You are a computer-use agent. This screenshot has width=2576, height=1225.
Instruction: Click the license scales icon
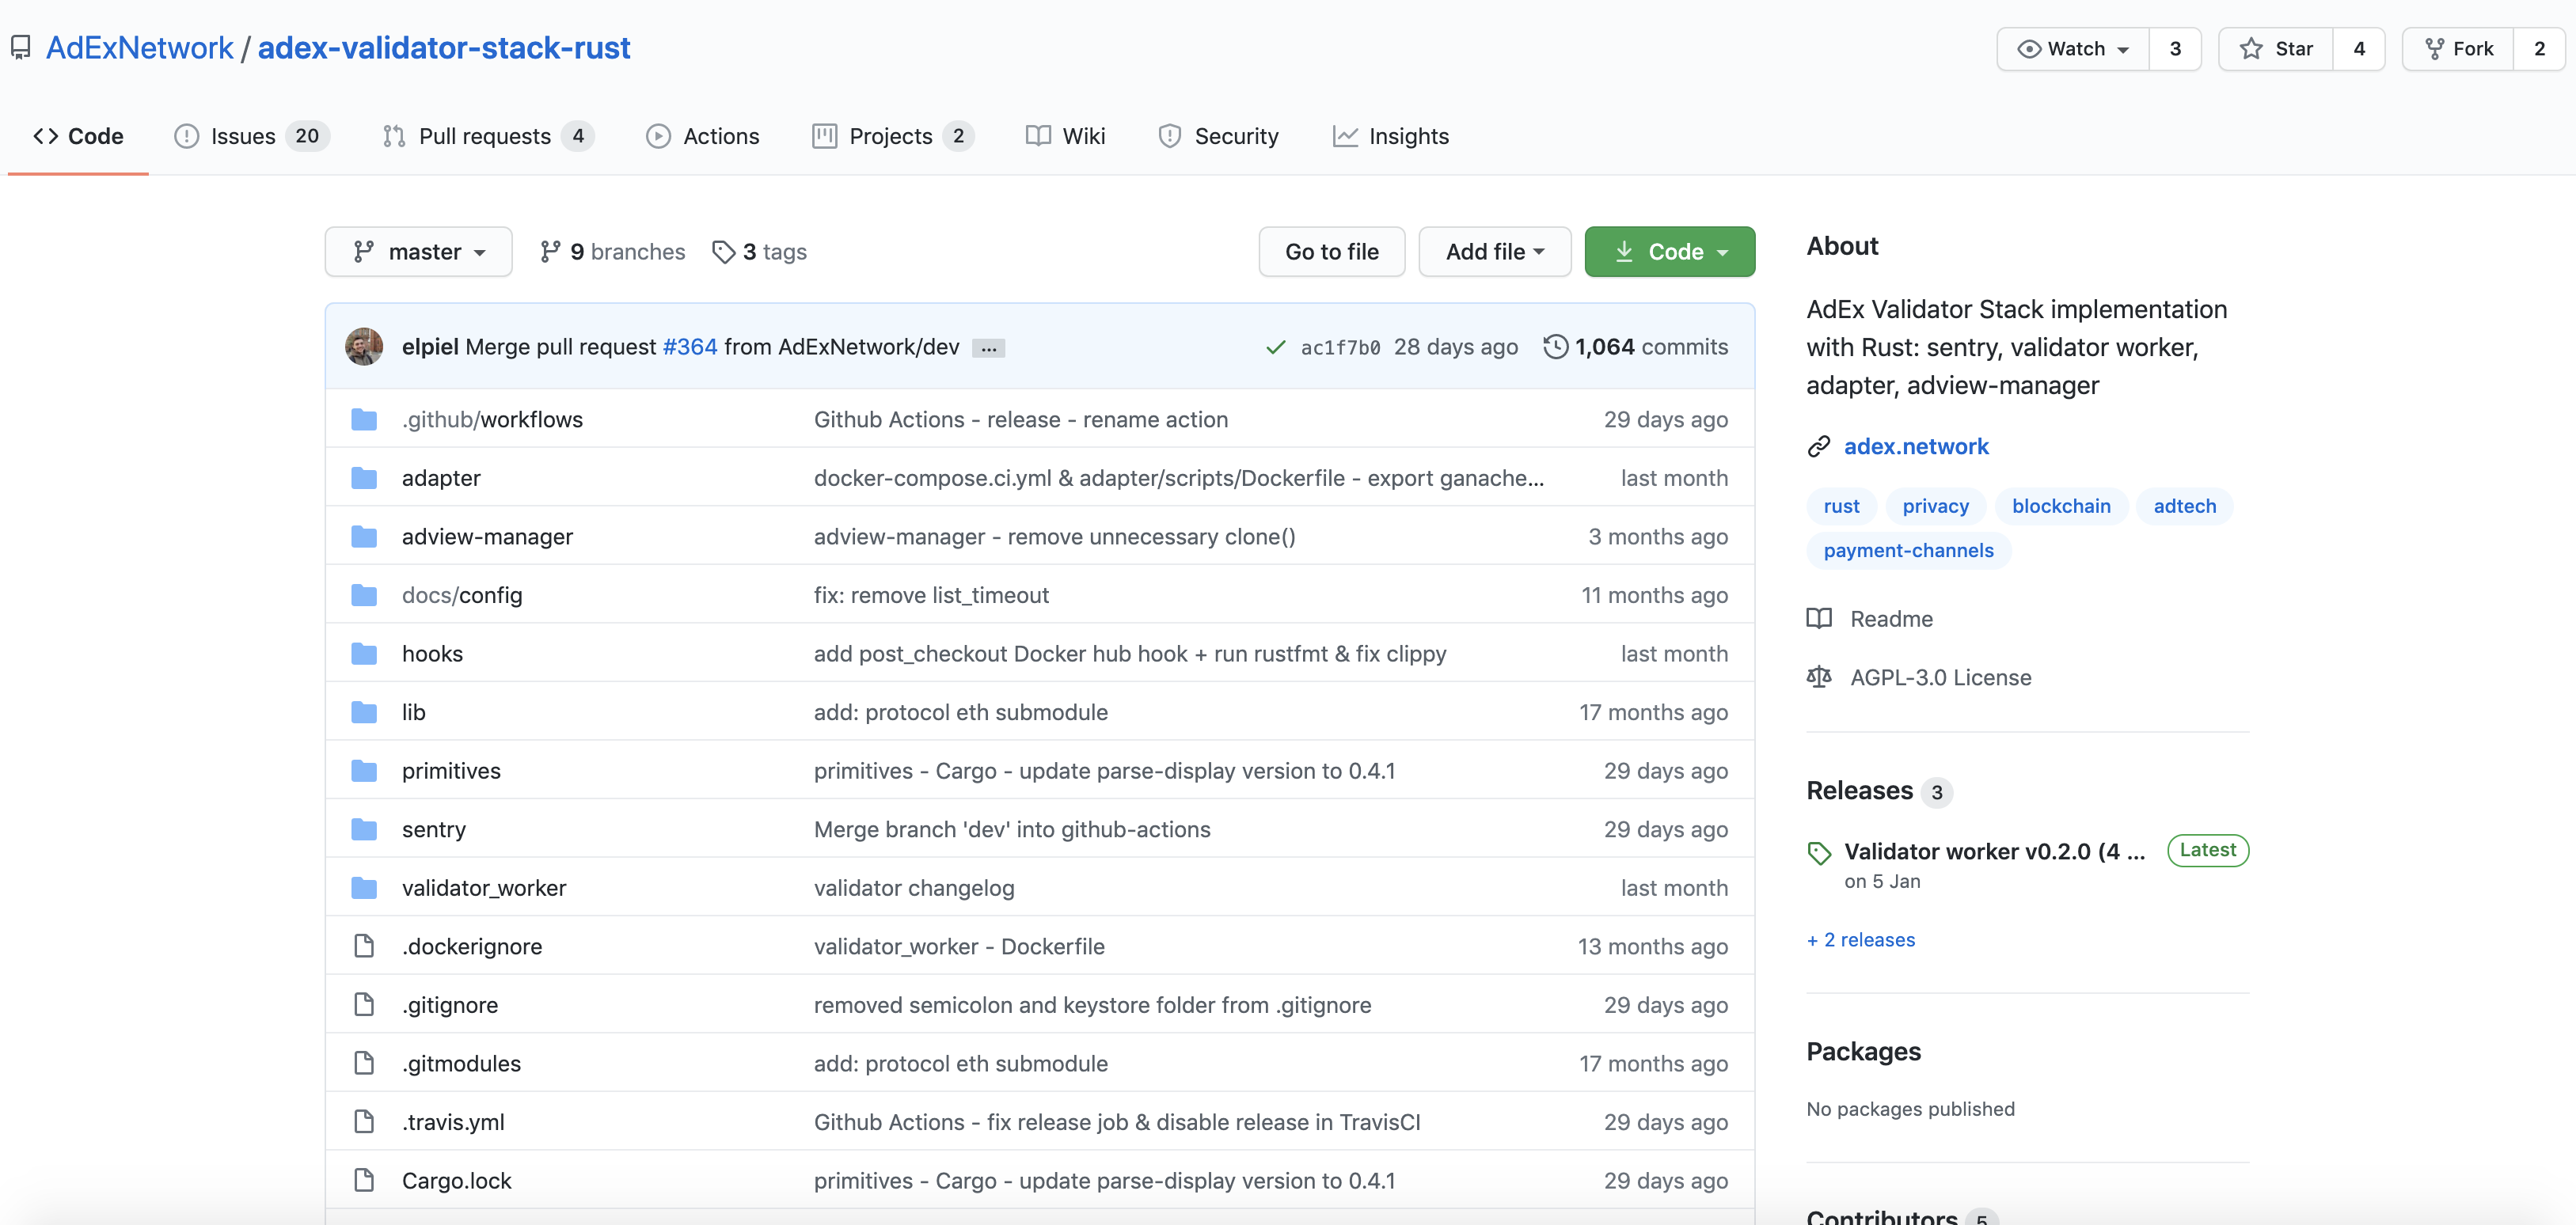click(1819, 677)
